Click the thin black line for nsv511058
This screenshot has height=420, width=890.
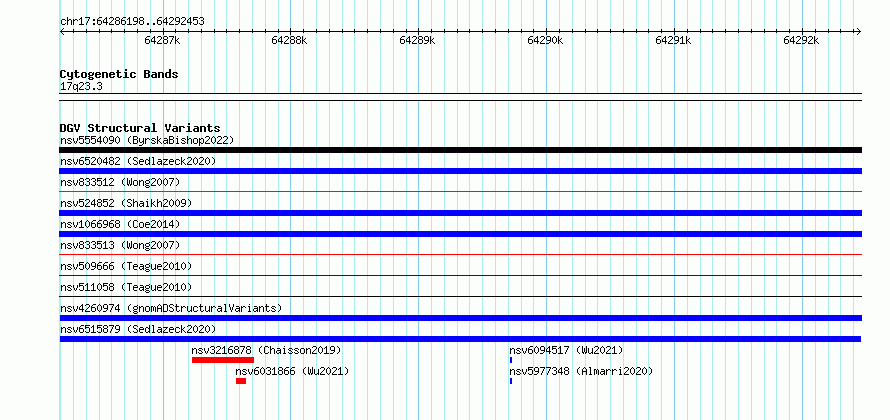(x=460, y=296)
